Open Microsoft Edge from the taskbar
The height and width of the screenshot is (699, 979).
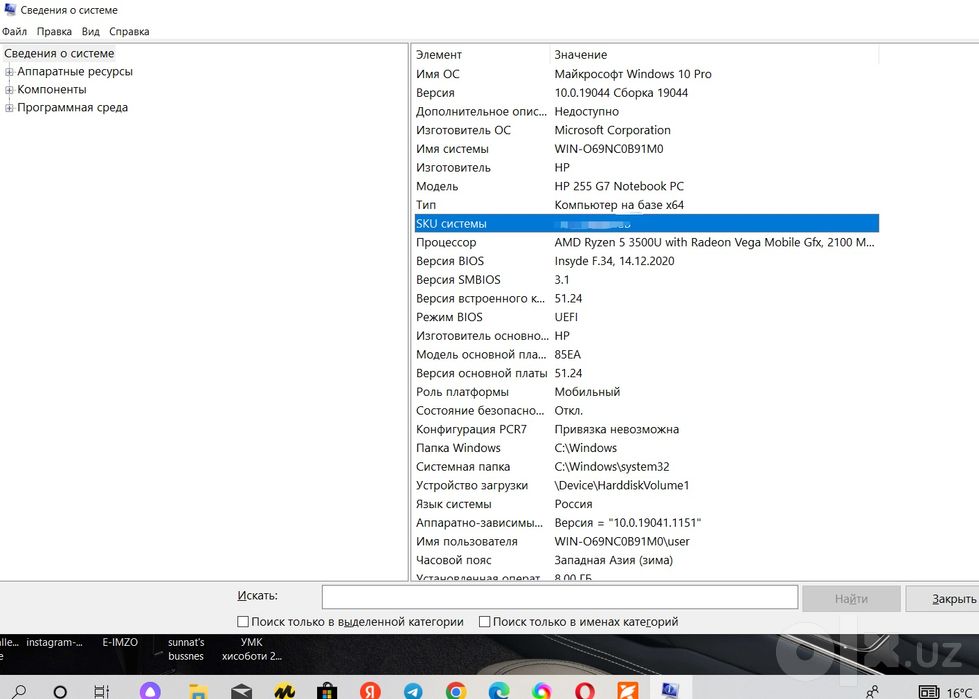[x=499, y=691]
